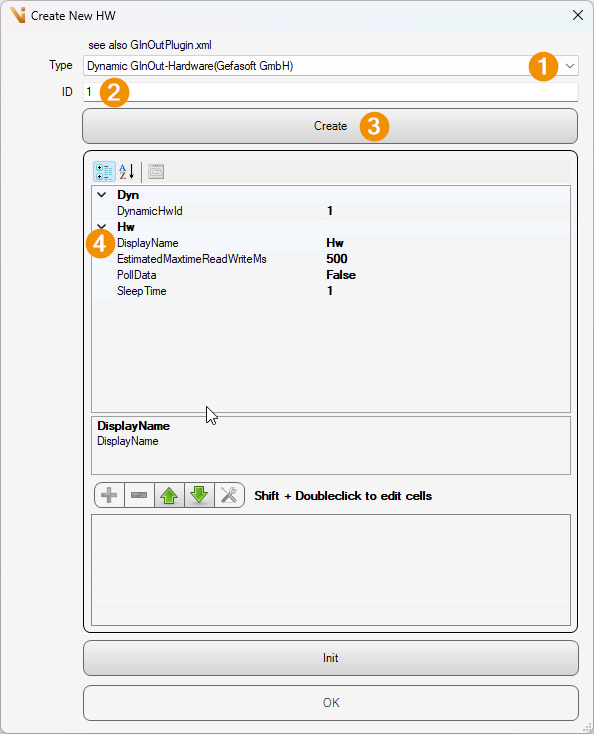
Task: Select the SleepTime property row
Action: [331, 291]
